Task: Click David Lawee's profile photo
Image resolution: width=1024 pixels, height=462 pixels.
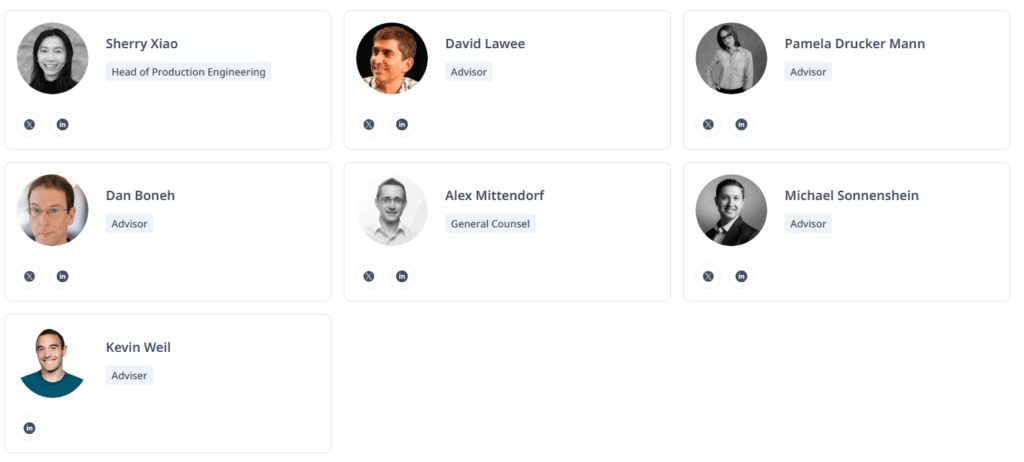Action: coord(392,58)
